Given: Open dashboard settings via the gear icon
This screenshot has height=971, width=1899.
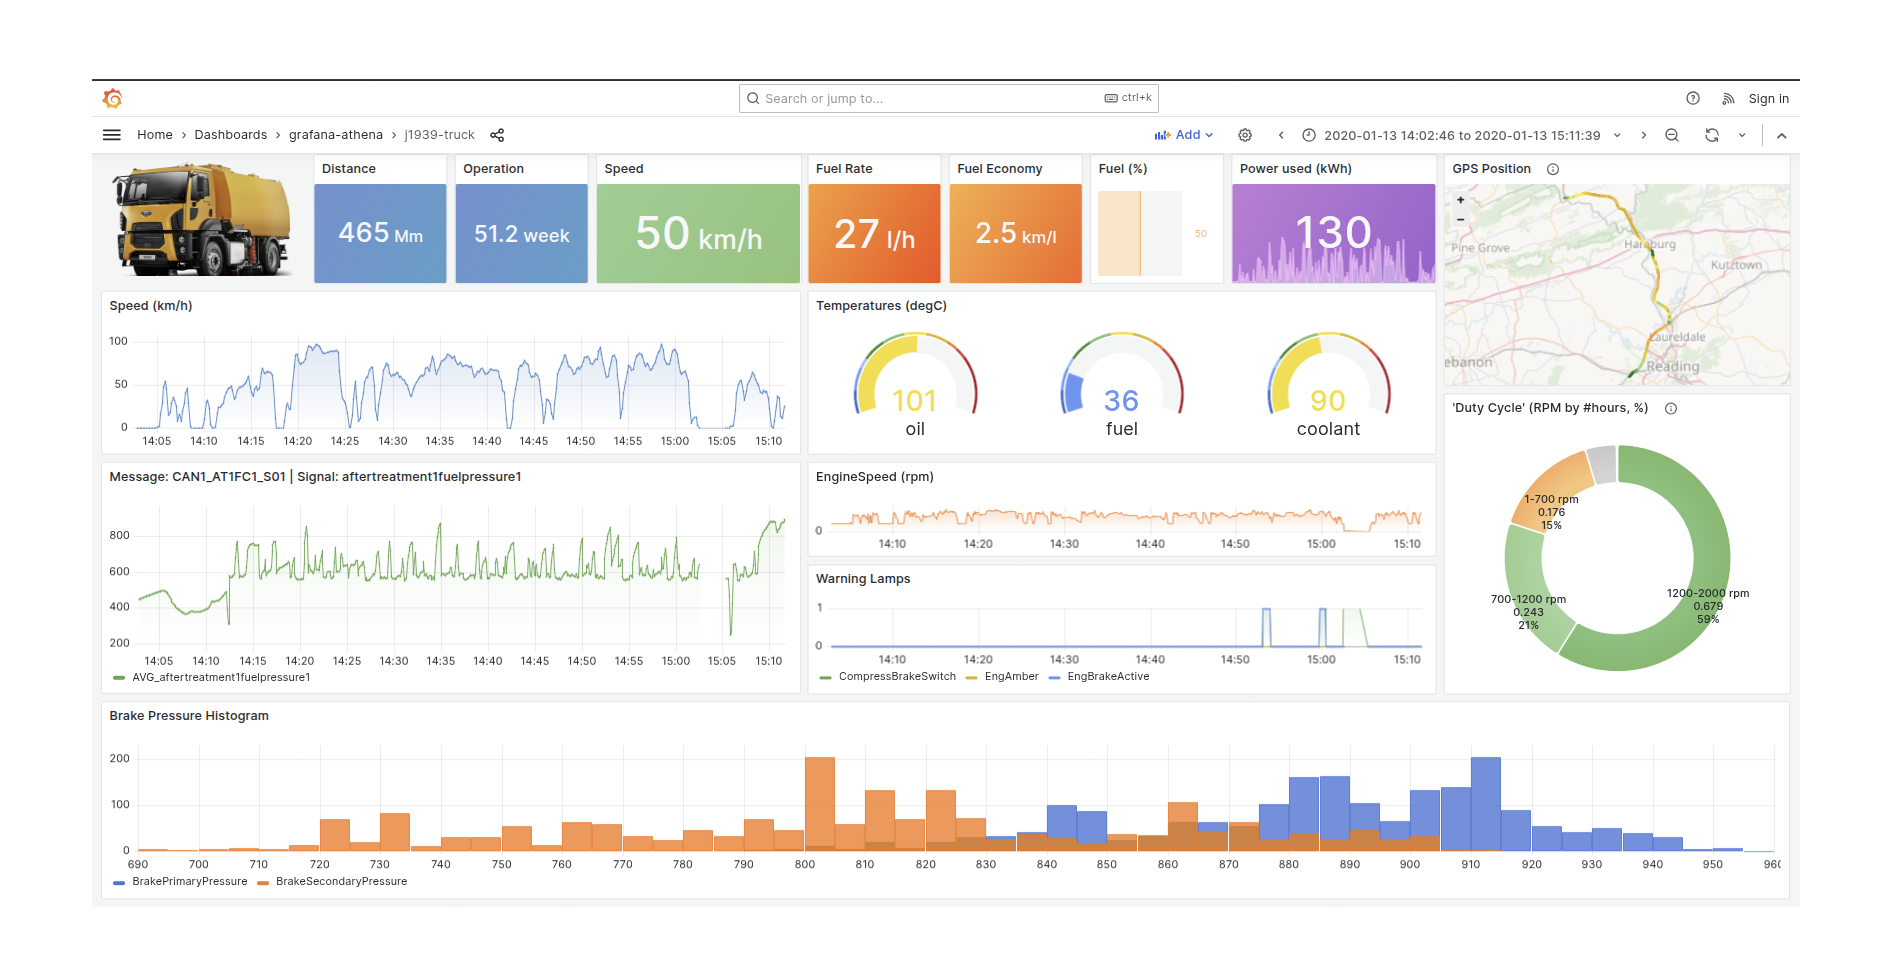Looking at the screenshot, I should click(1245, 134).
